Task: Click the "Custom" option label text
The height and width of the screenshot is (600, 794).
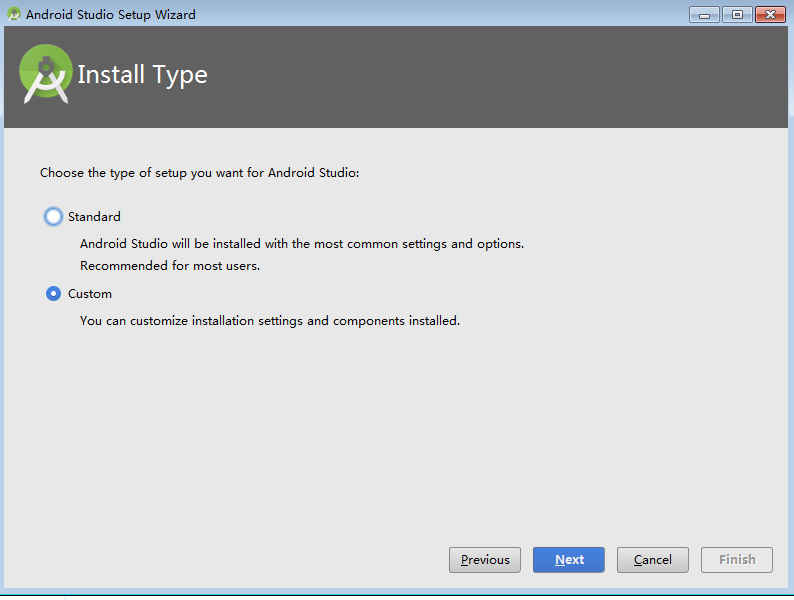Action: tap(90, 294)
